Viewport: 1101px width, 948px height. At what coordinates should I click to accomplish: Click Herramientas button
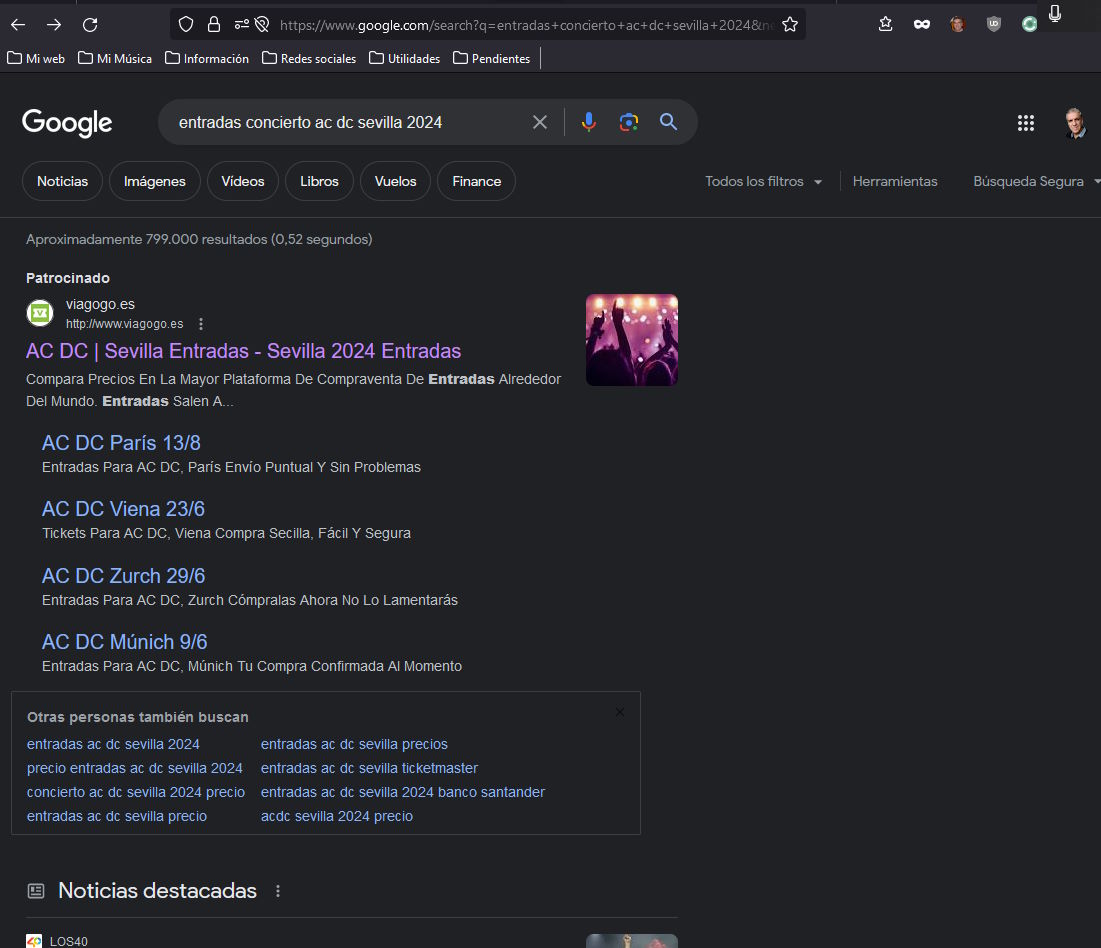895,182
